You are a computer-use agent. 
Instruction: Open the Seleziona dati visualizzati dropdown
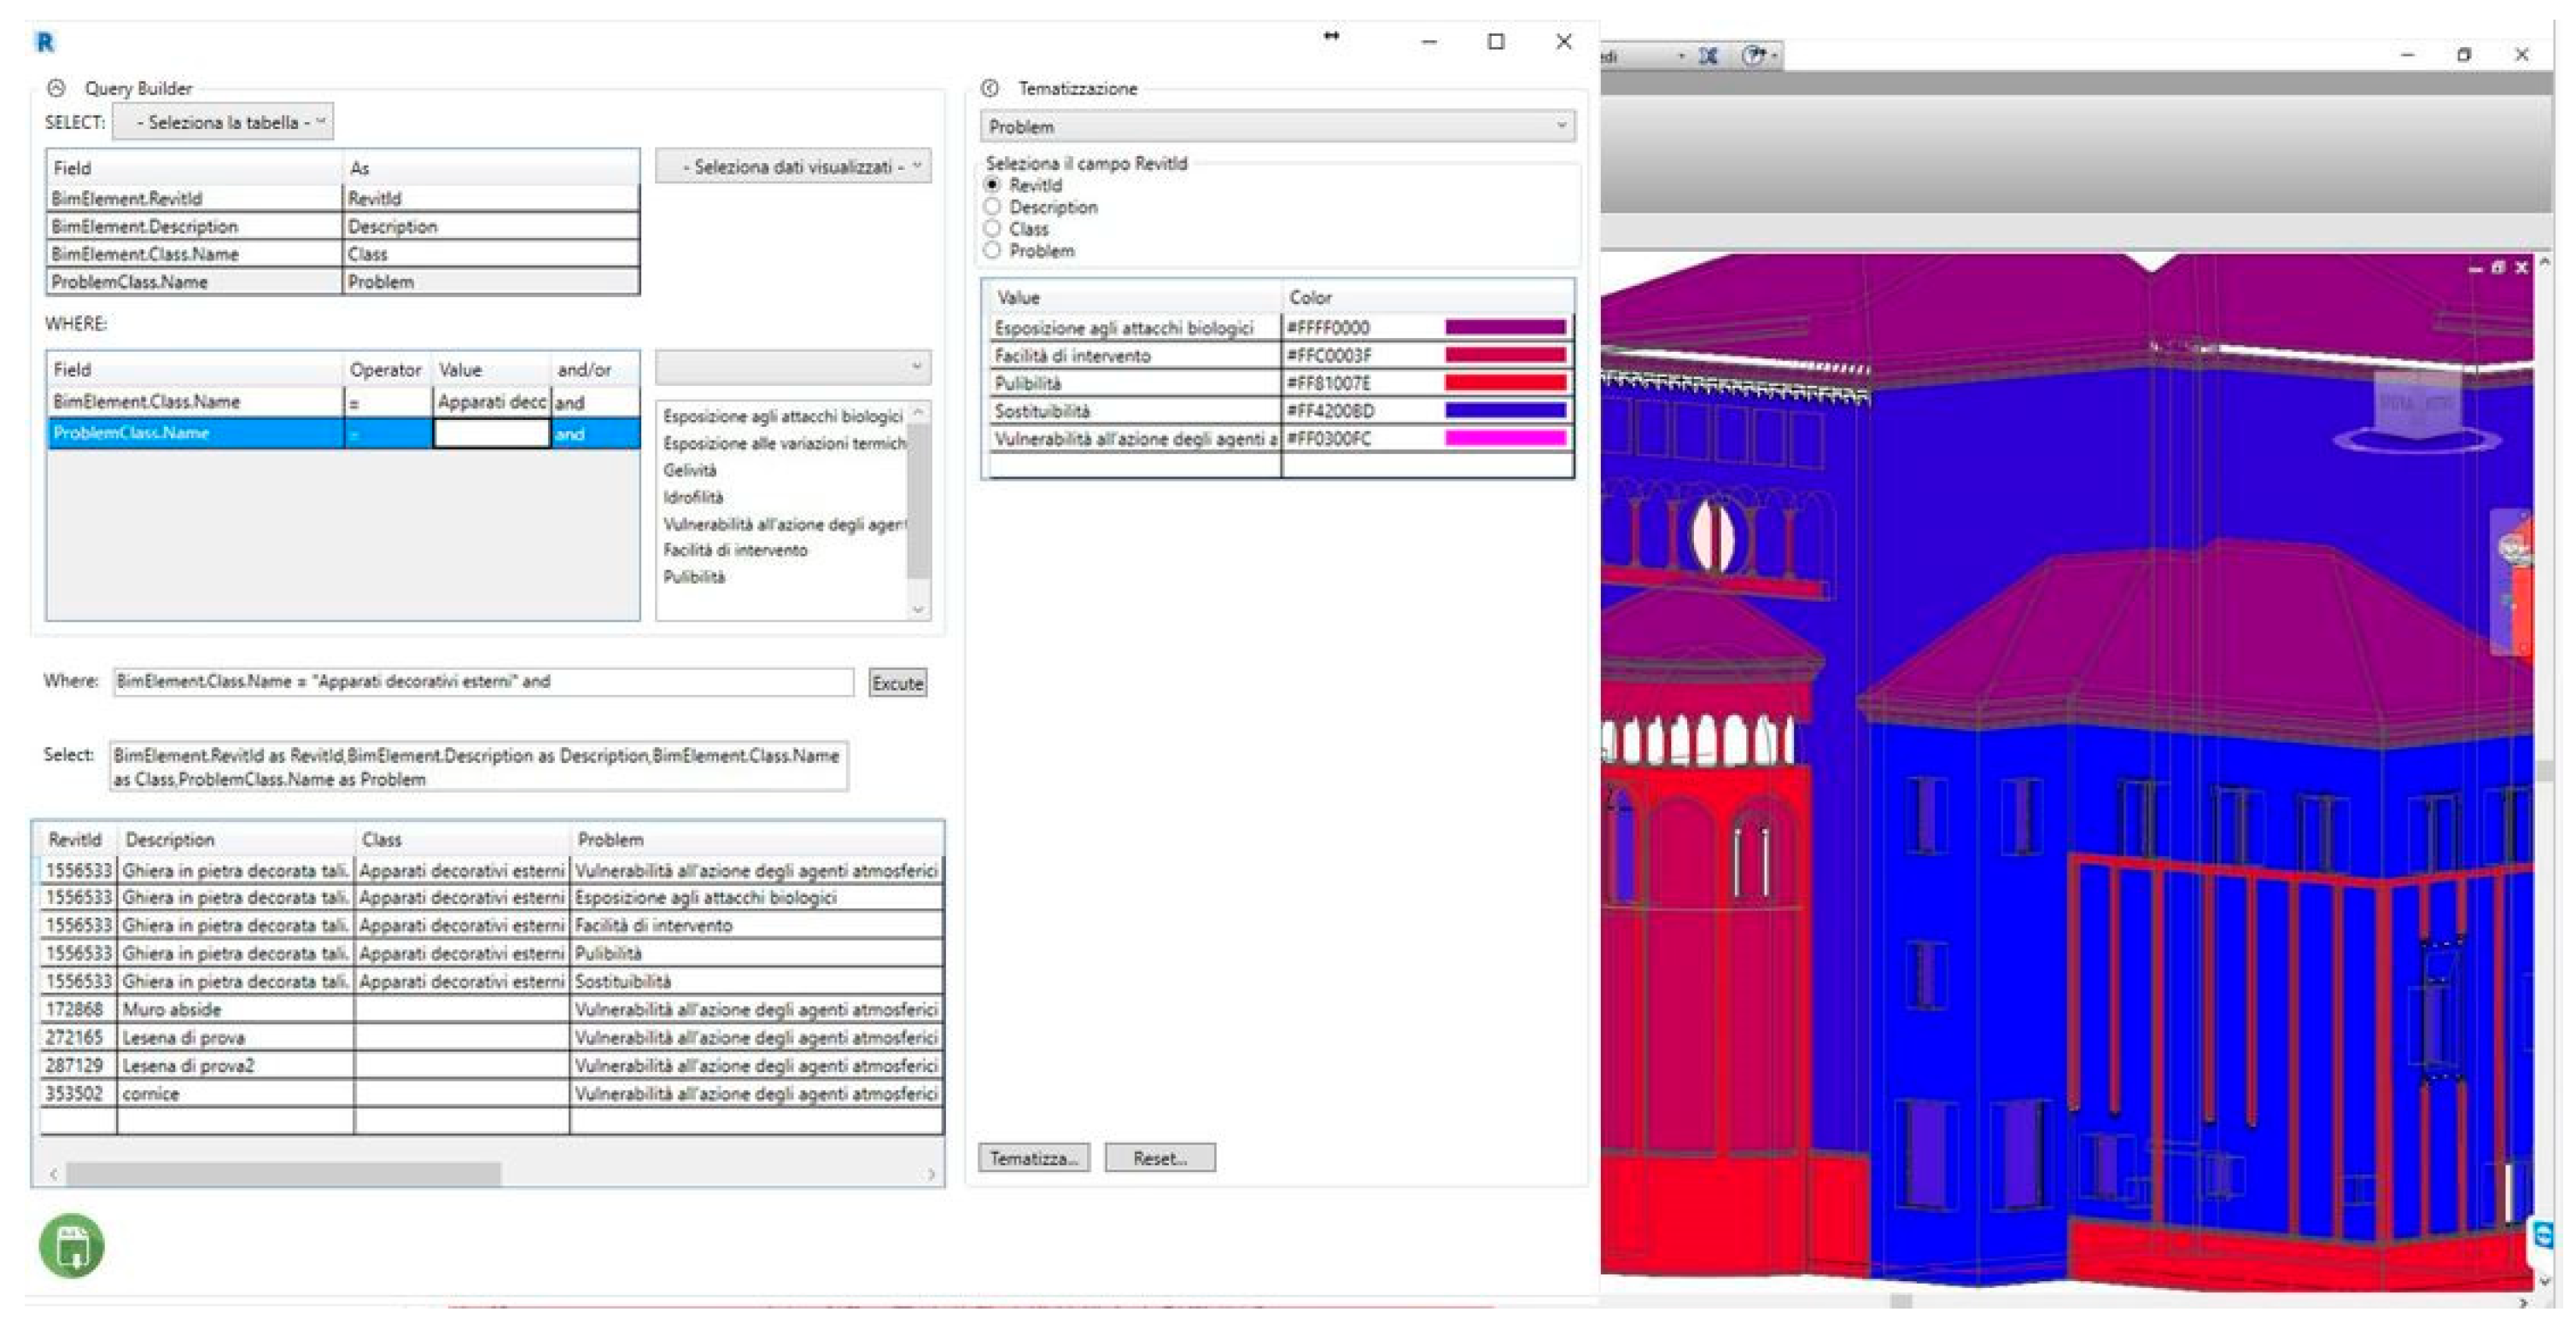click(793, 167)
